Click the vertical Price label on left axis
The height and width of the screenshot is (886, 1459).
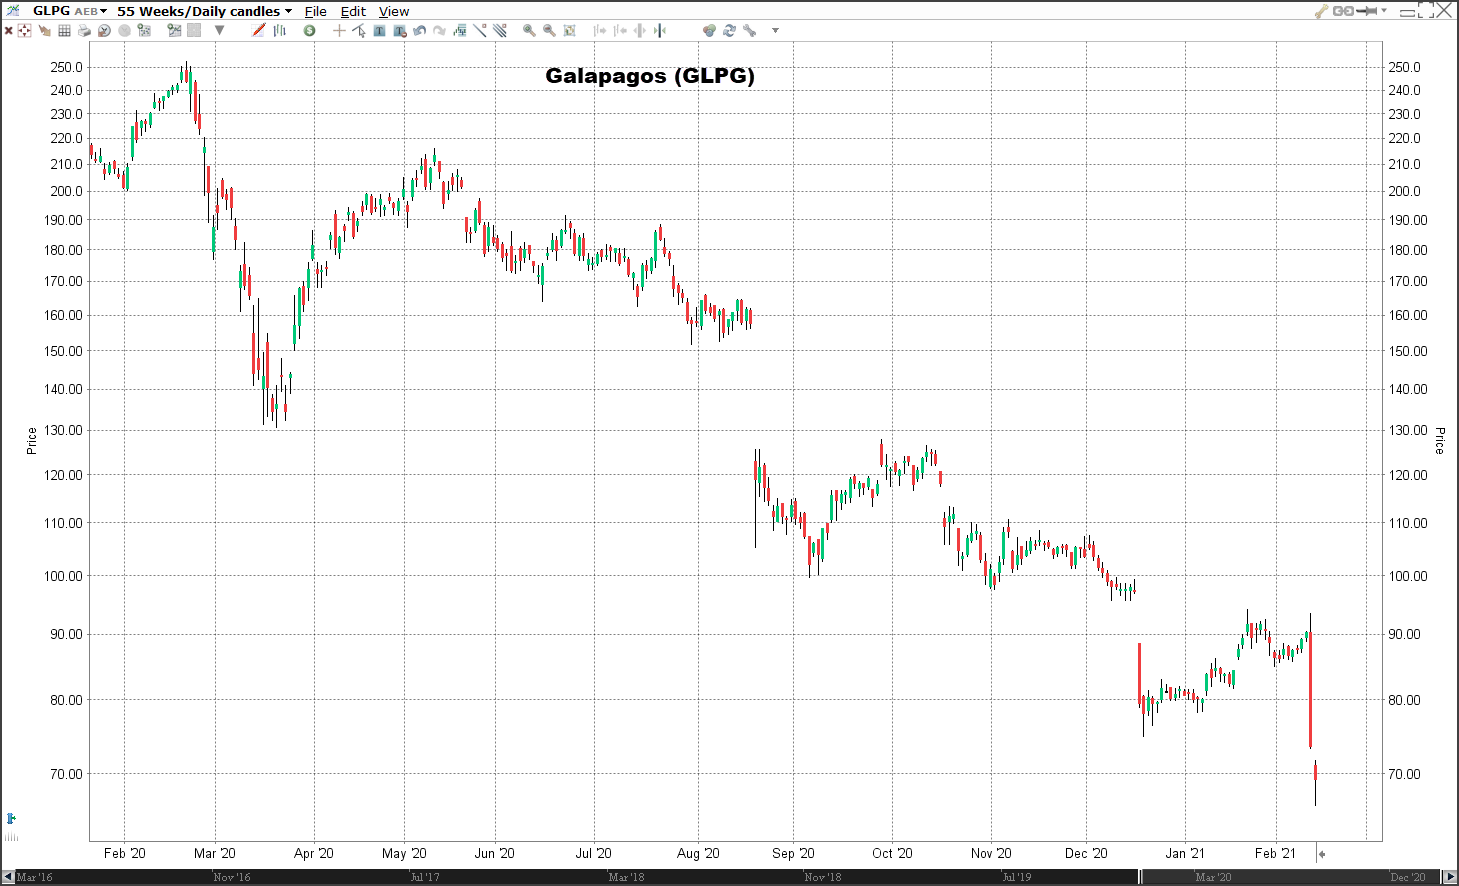(x=32, y=441)
